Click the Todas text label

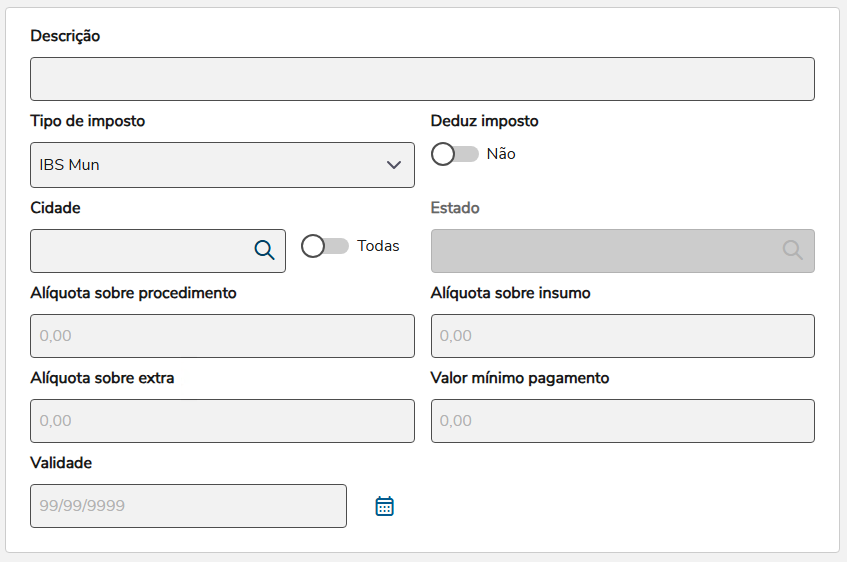click(378, 246)
